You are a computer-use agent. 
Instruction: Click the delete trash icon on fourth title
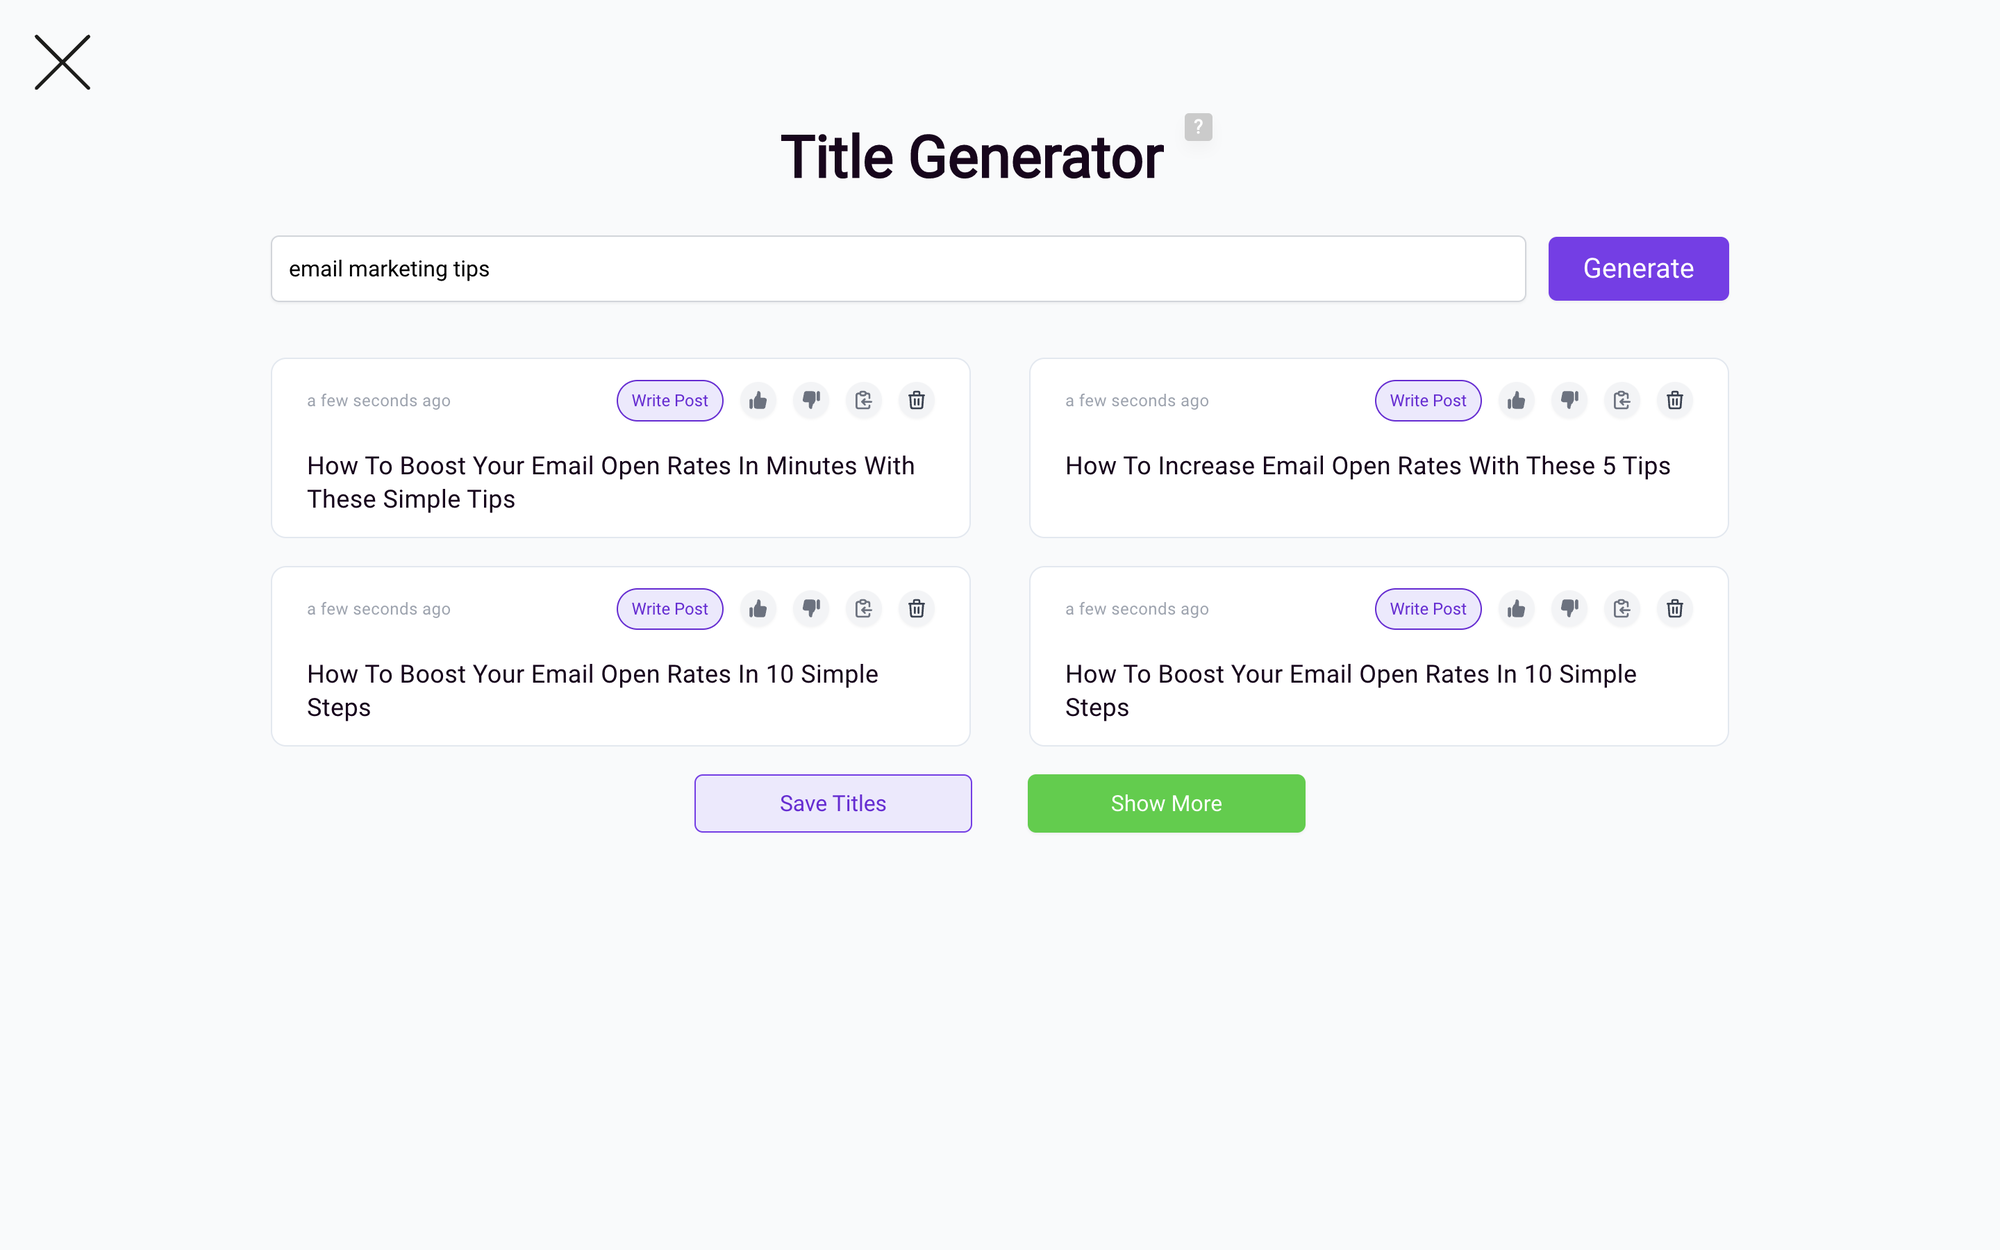[1675, 609]
